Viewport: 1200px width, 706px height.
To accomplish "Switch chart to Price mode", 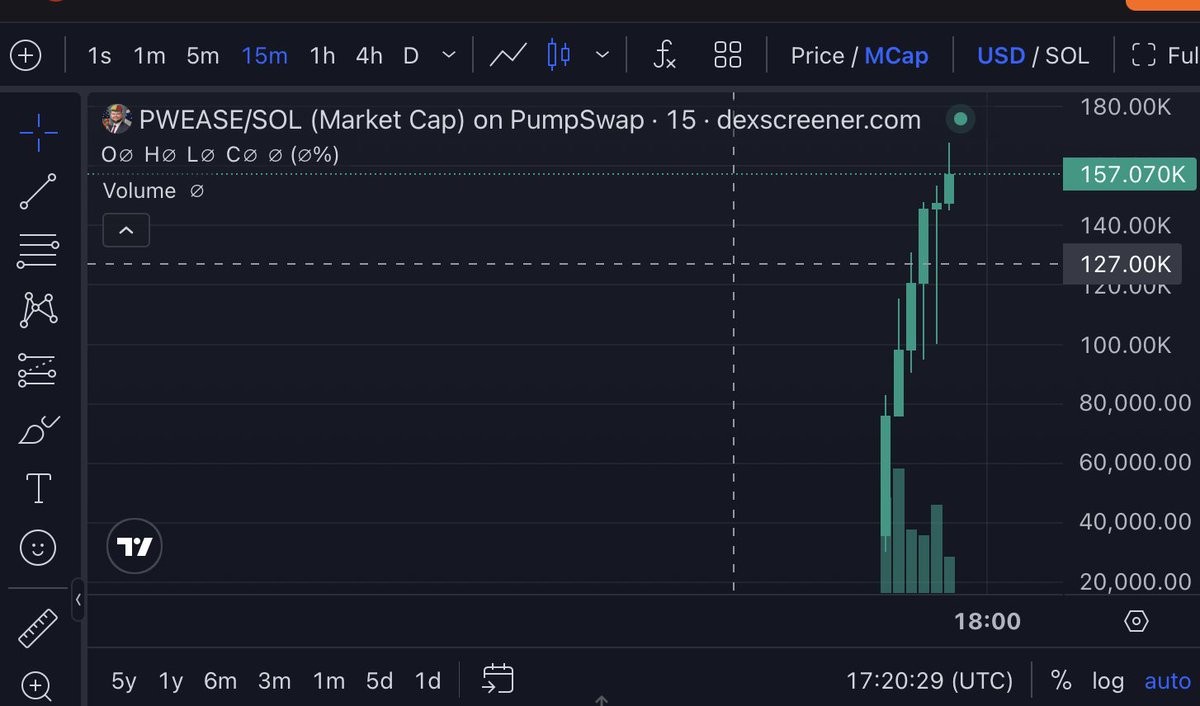I will coord(817,56).
